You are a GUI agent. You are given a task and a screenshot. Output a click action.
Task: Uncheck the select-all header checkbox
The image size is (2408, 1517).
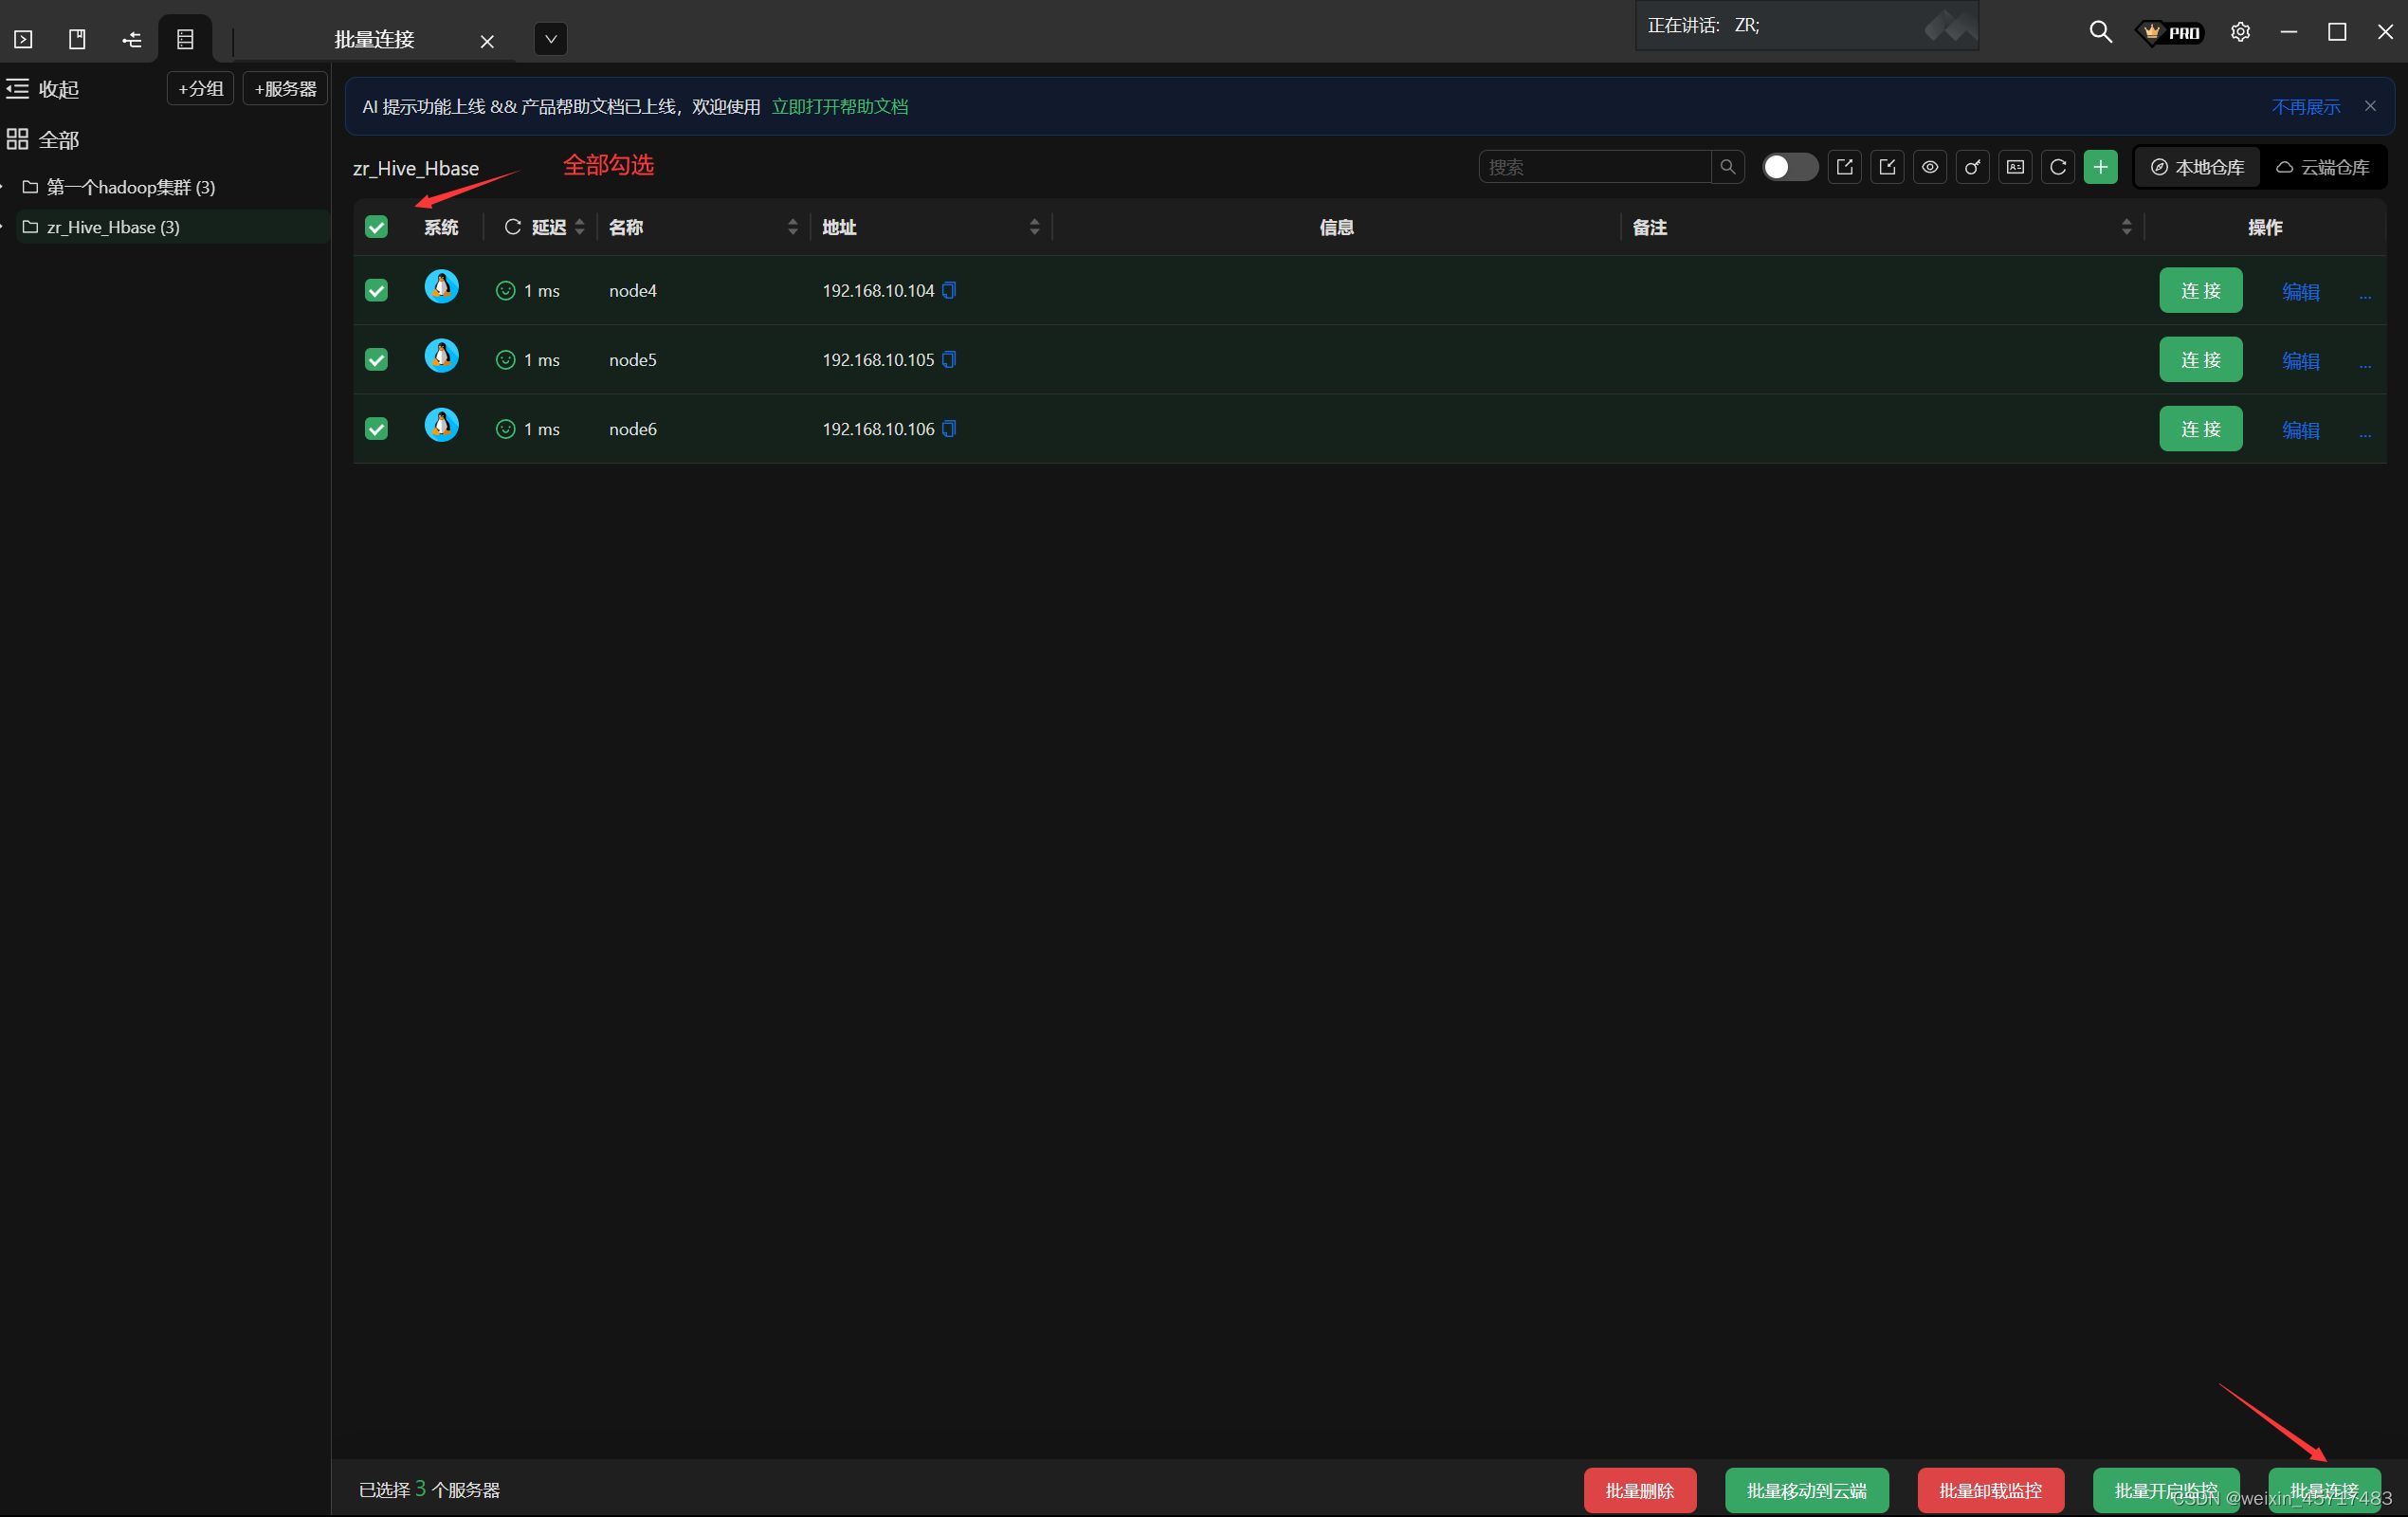(x=376, y=227)
